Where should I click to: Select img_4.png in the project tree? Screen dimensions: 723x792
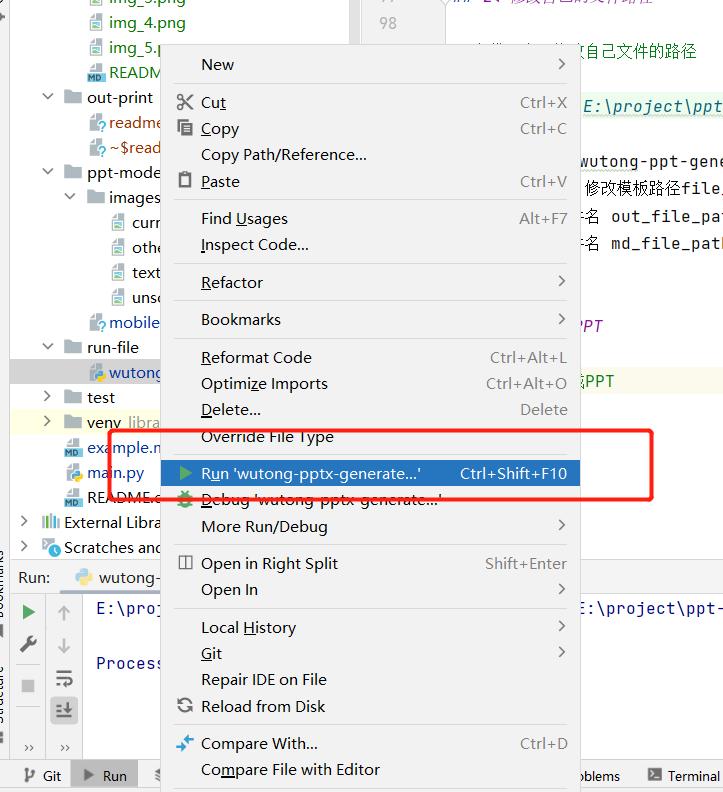click(147, 23)
